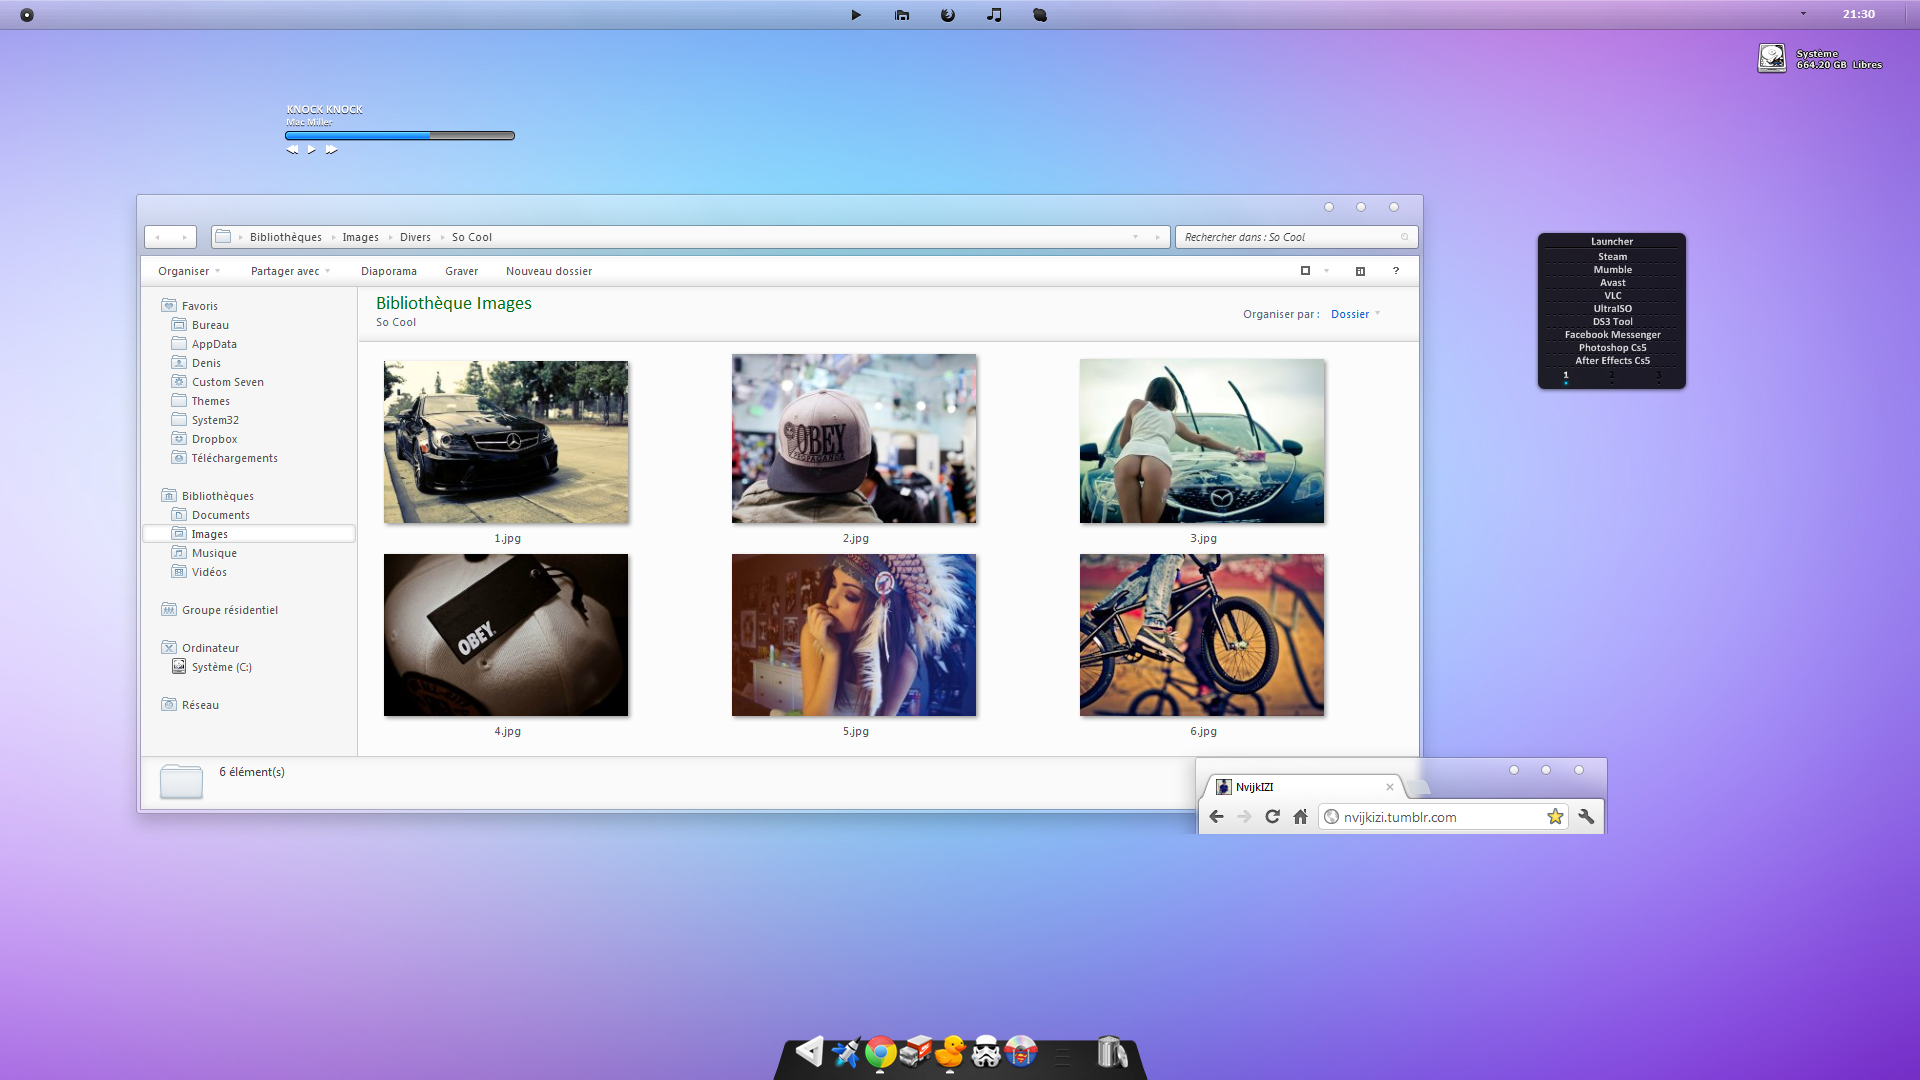
Task: Click Bibliothèques in the address breadcrumb
Action: (286, 237)
